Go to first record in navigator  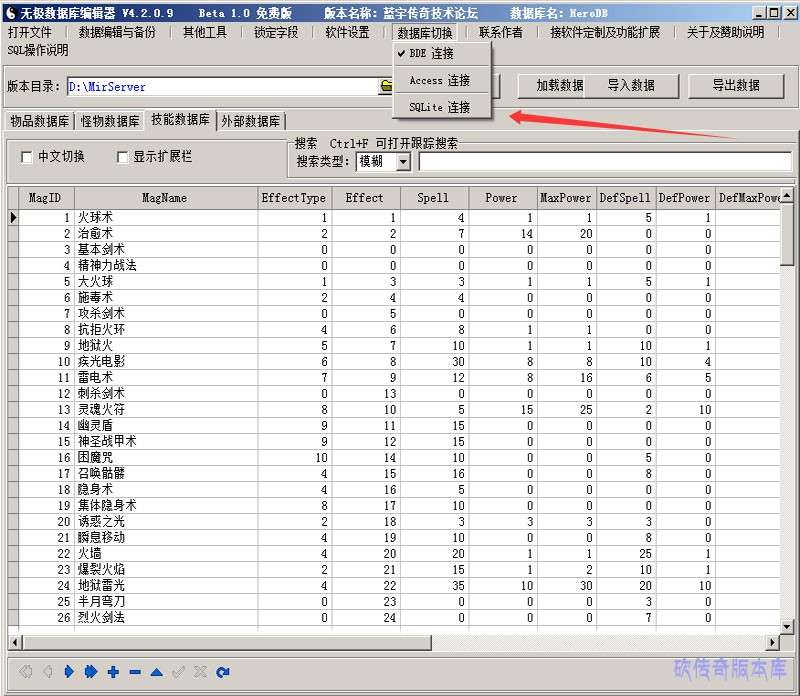[x=25, y=672]
